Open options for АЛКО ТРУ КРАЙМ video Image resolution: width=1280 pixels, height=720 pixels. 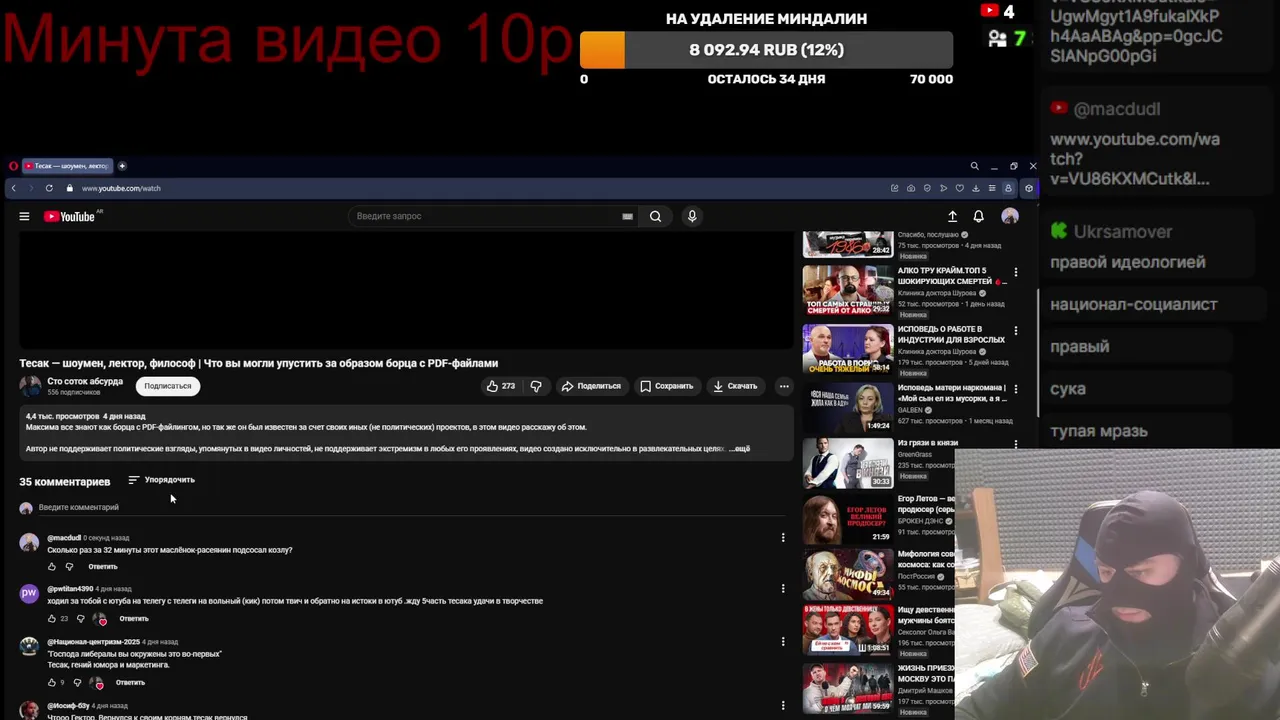point(1015,272)
